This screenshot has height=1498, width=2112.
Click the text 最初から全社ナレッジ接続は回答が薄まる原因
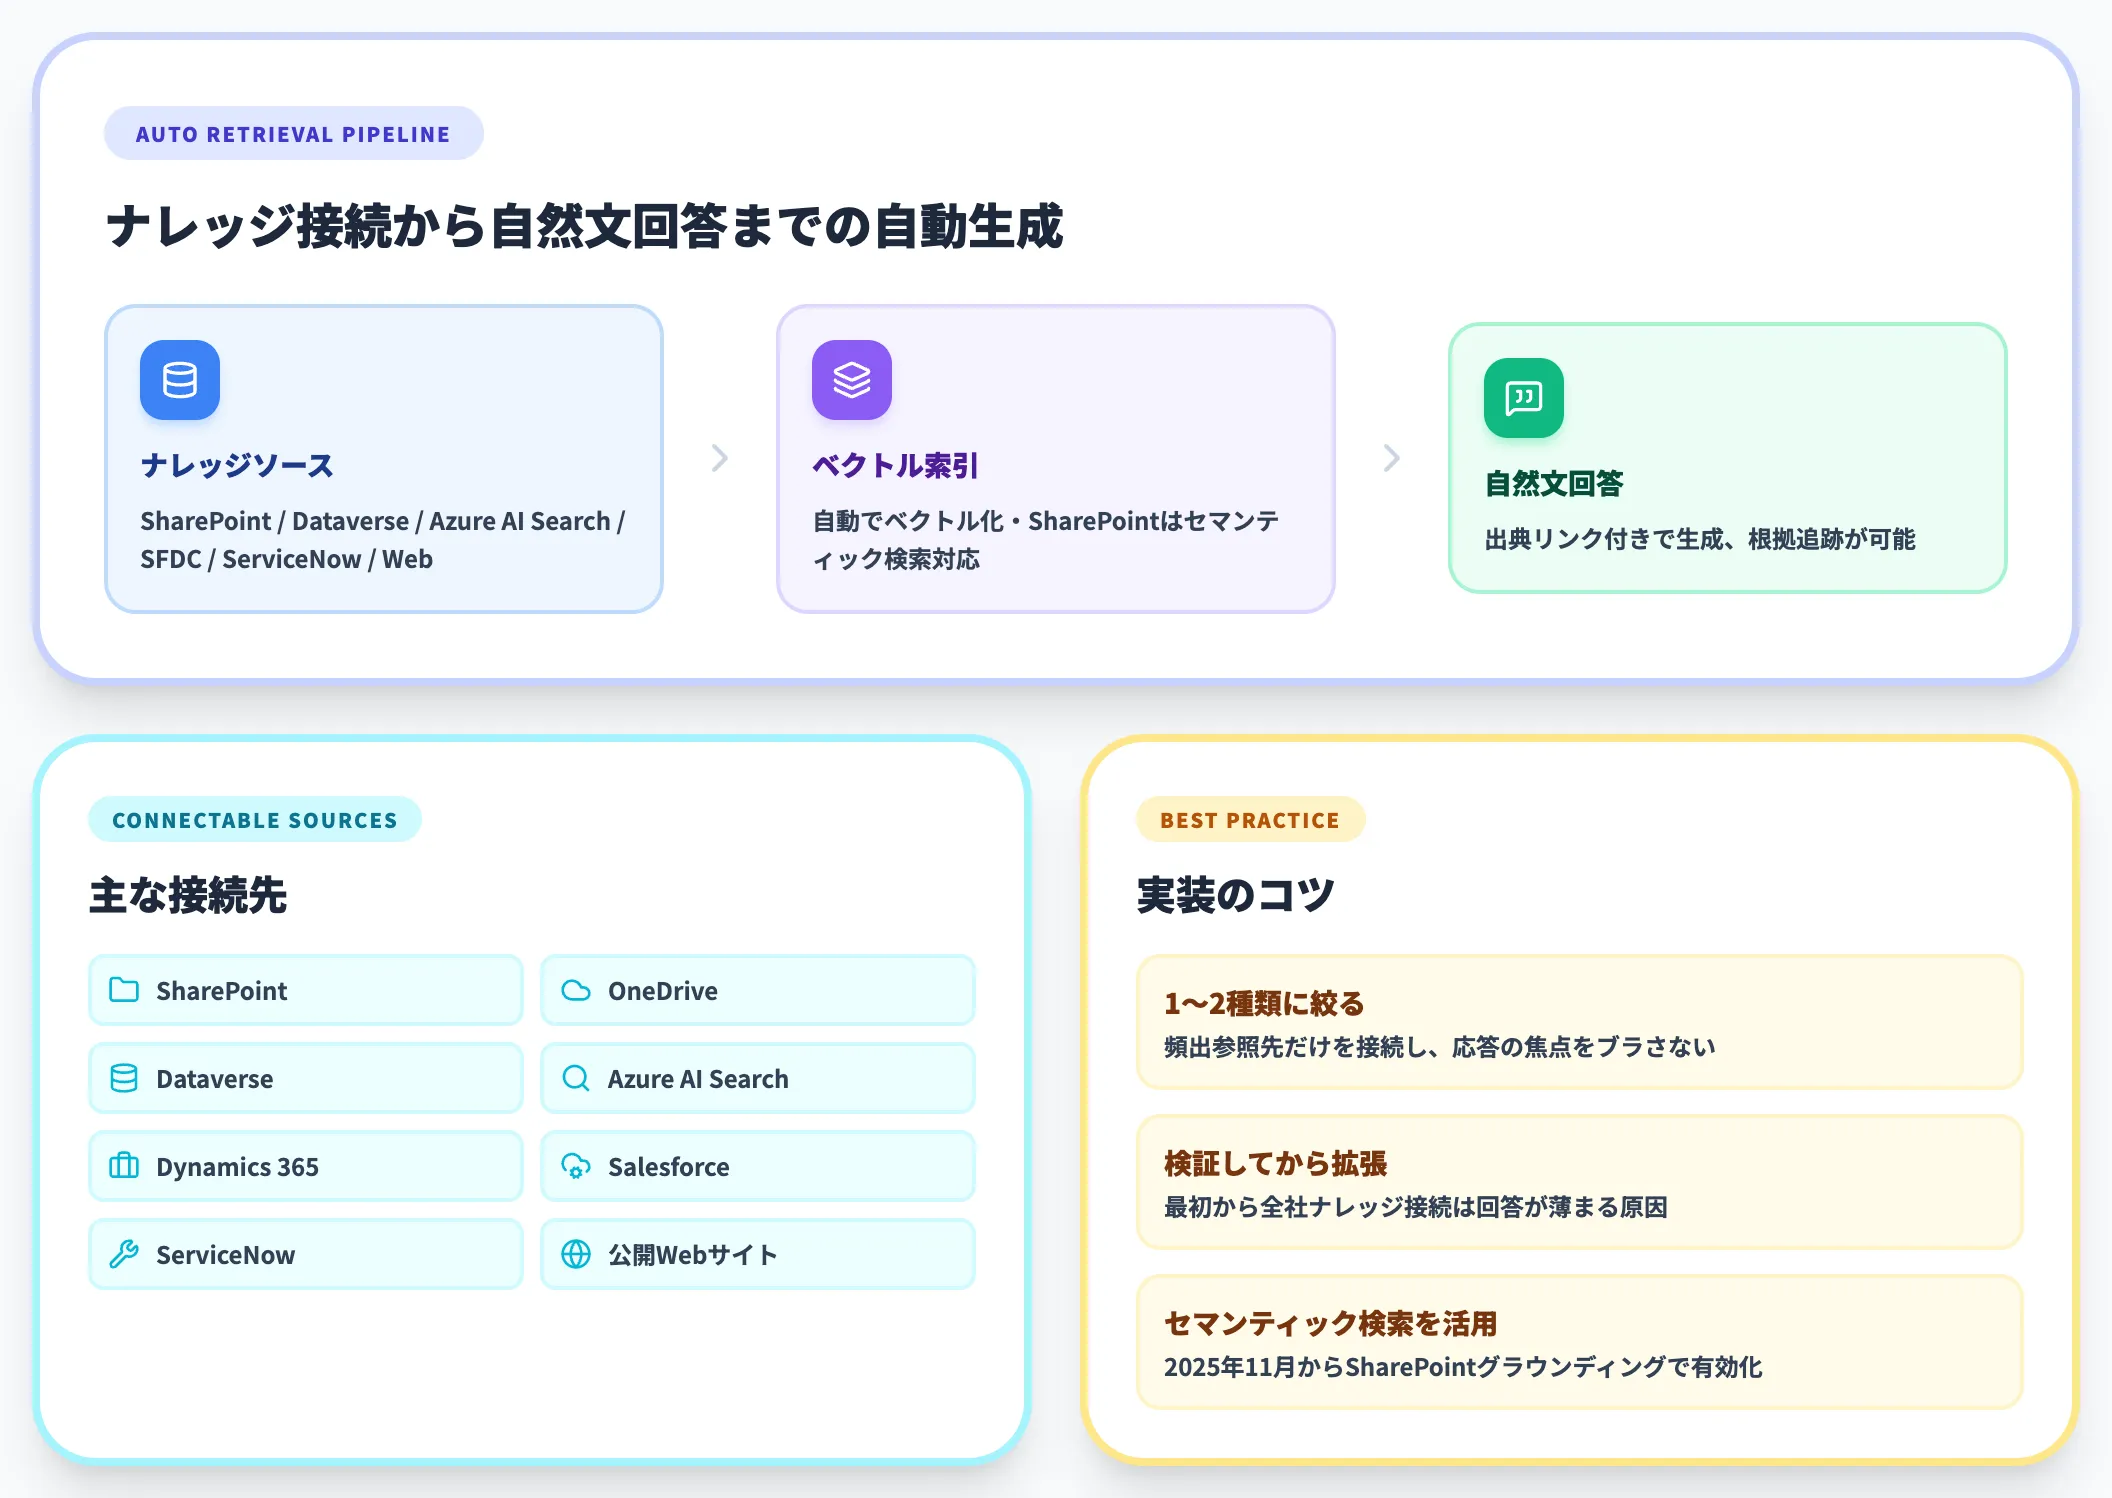click(1416, 1207)
